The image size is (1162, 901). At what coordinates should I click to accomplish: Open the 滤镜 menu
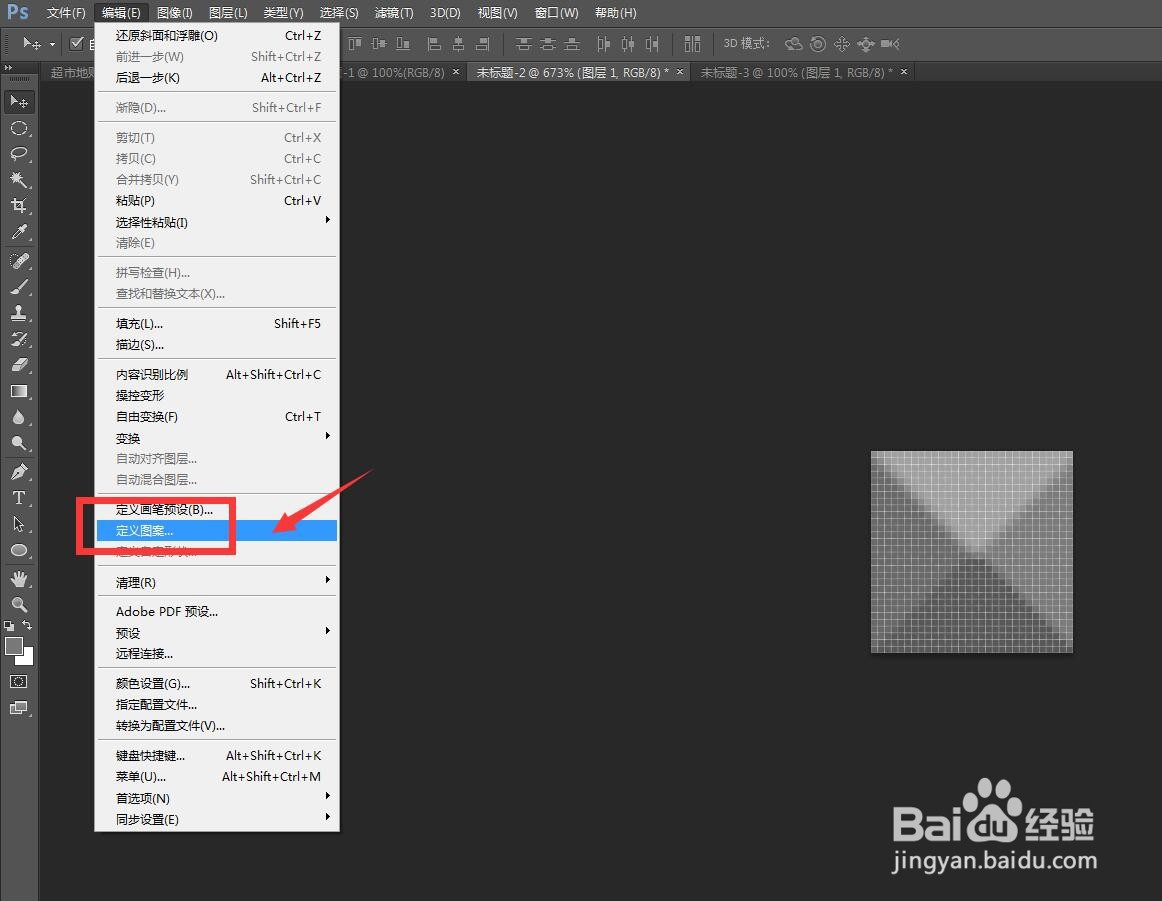point(393,13)
